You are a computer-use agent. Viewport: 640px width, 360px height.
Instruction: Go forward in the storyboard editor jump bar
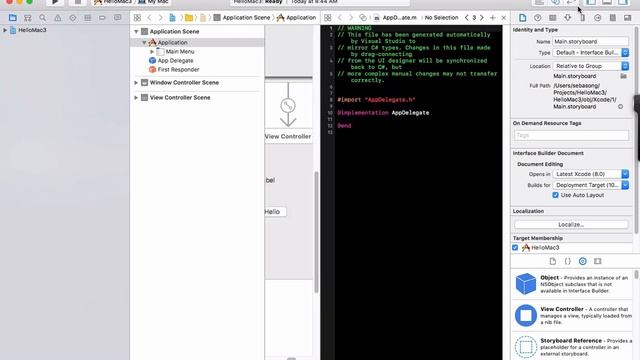[x=160, y=18]
